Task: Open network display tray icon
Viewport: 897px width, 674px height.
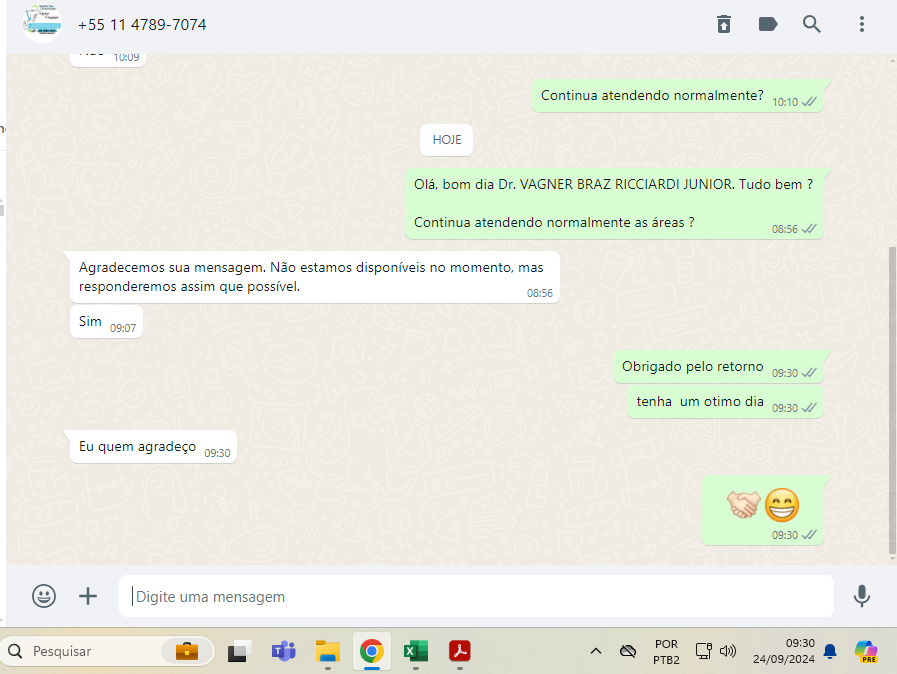Action: (x=704, y=651)
